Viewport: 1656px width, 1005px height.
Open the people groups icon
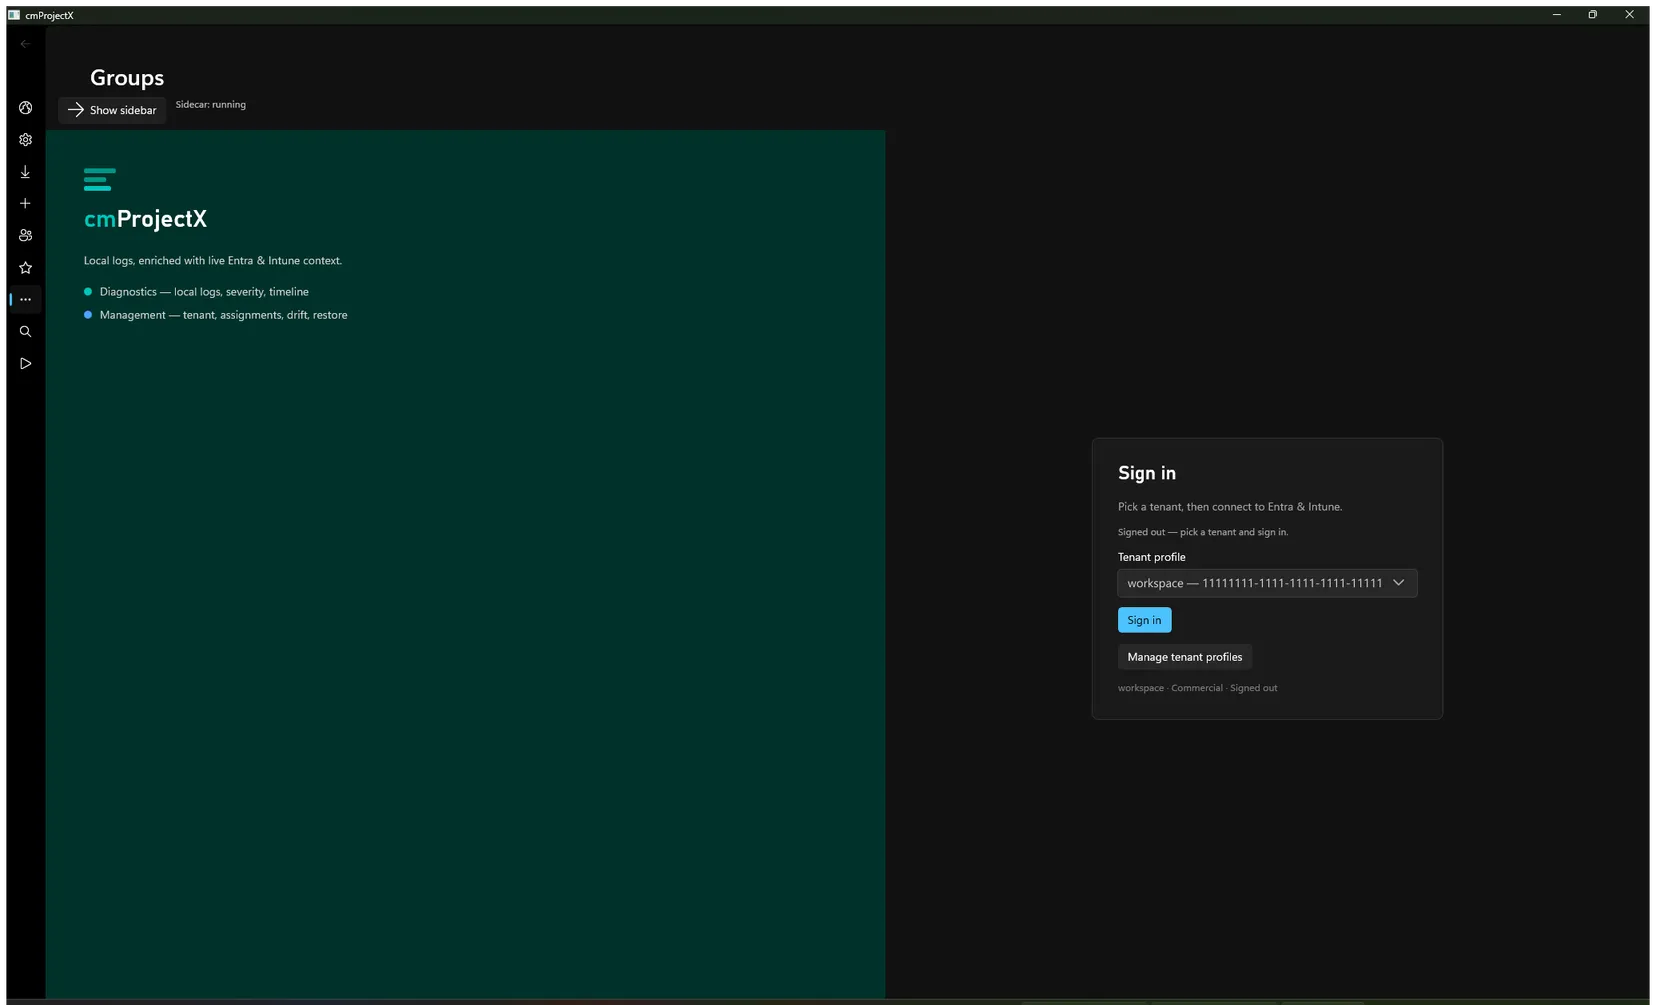(25, 236)
